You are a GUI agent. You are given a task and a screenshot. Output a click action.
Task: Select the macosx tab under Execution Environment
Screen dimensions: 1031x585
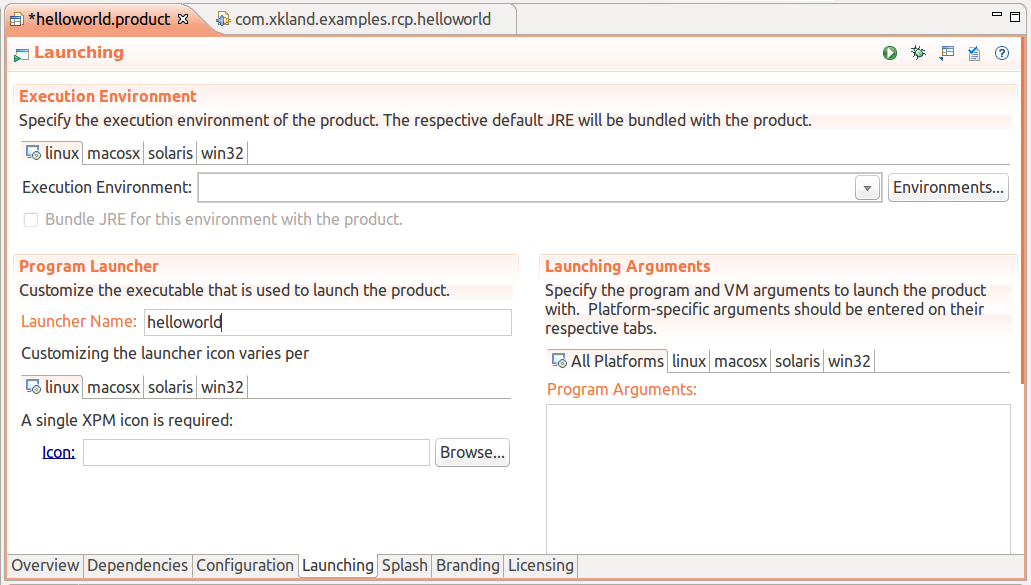(x=113, y=154)
